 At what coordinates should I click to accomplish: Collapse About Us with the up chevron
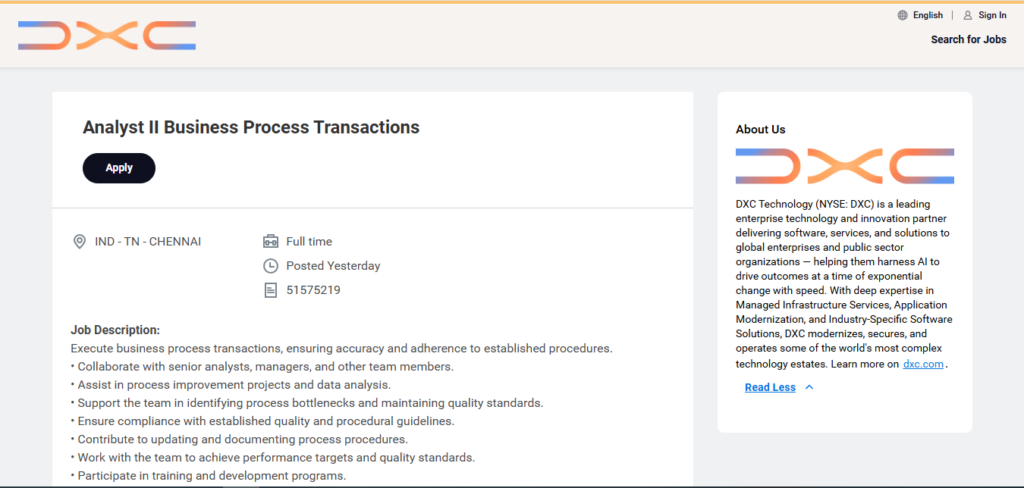809,387
